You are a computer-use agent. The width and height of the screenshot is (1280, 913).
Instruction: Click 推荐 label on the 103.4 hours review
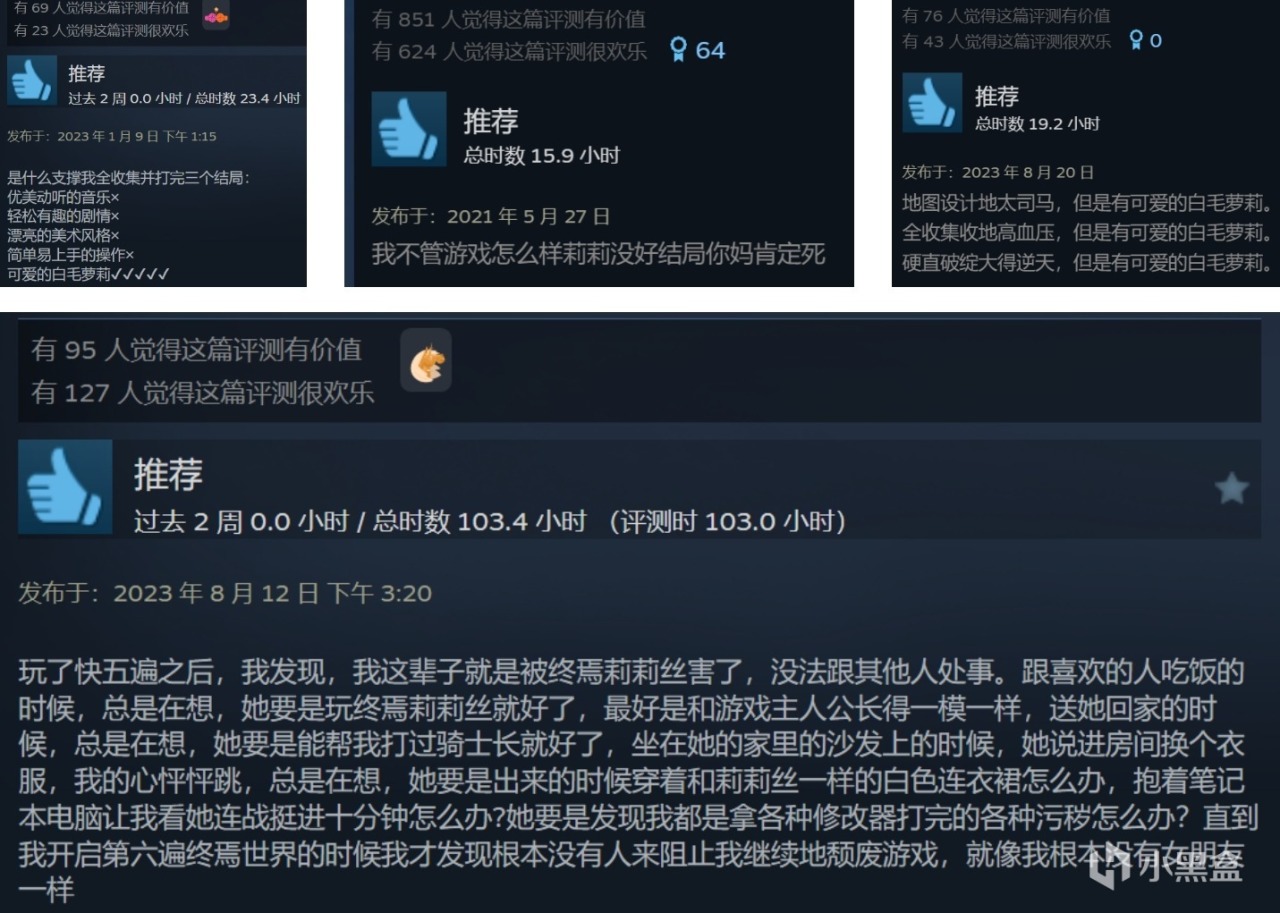(168, 473)
